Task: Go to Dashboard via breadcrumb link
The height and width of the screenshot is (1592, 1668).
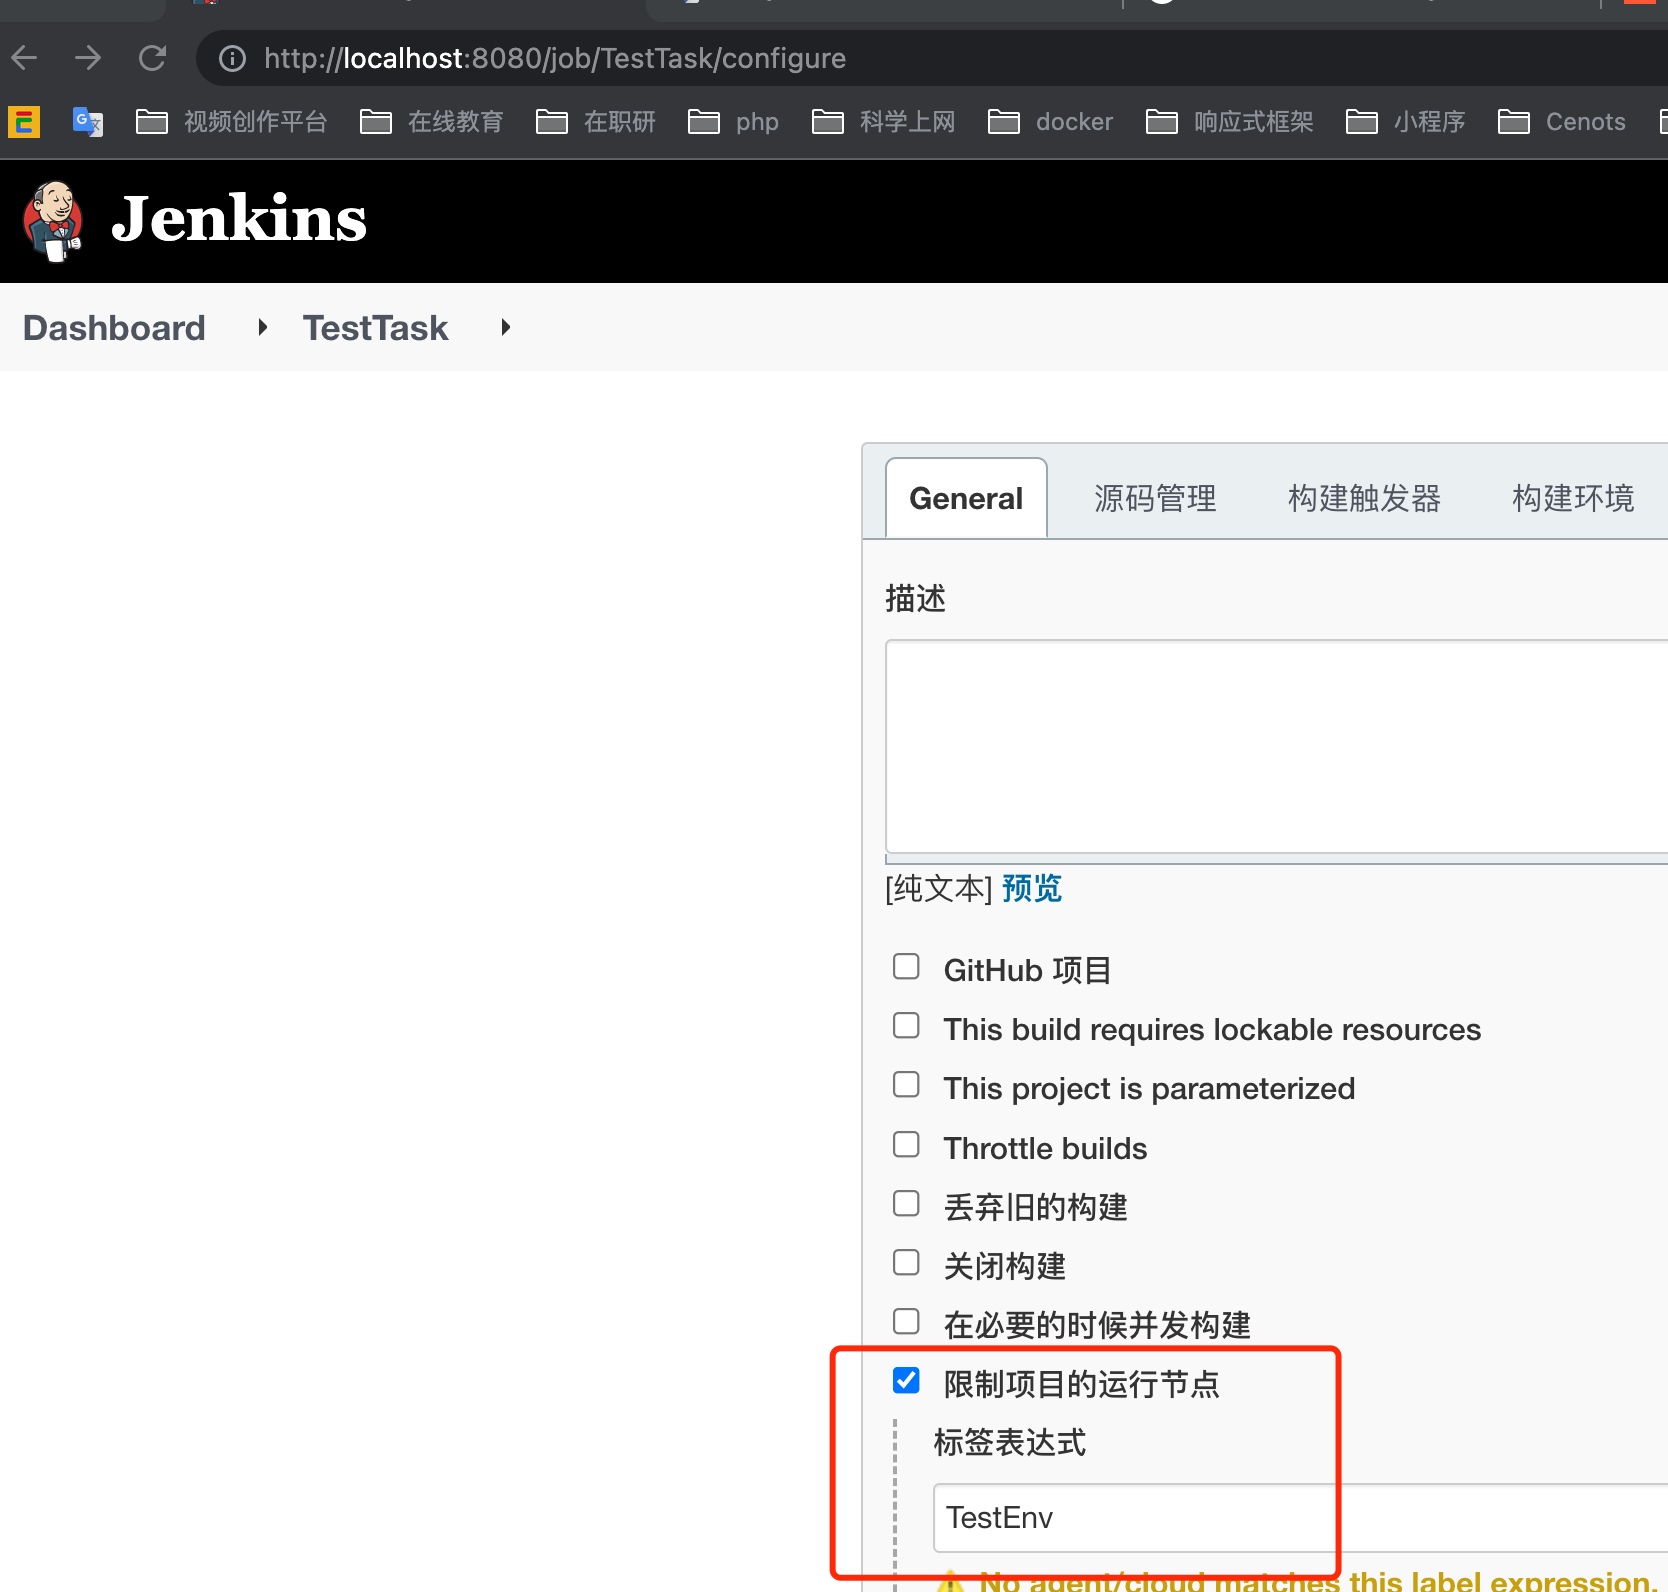Action: coord(114,328)
